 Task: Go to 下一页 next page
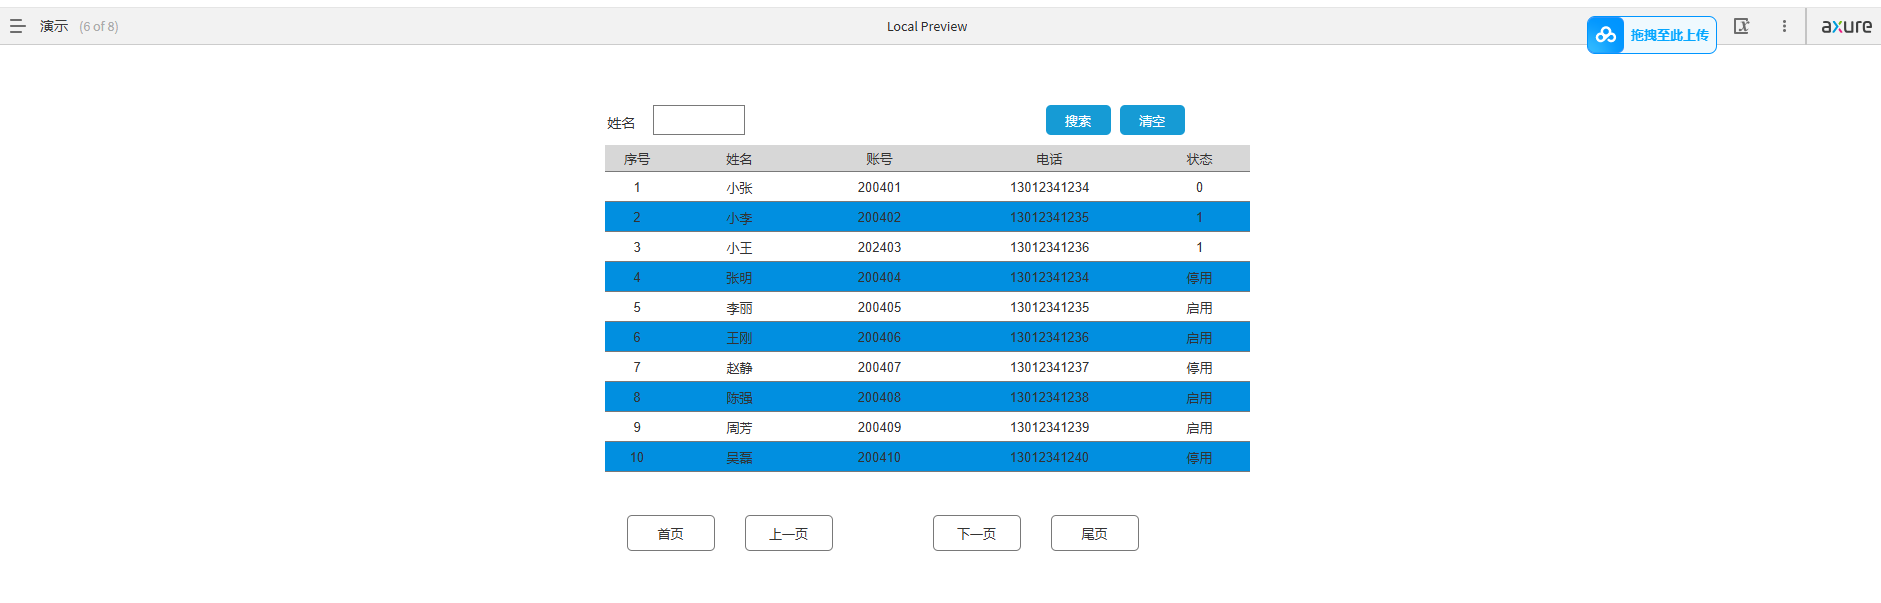click(x=977, y=533)
